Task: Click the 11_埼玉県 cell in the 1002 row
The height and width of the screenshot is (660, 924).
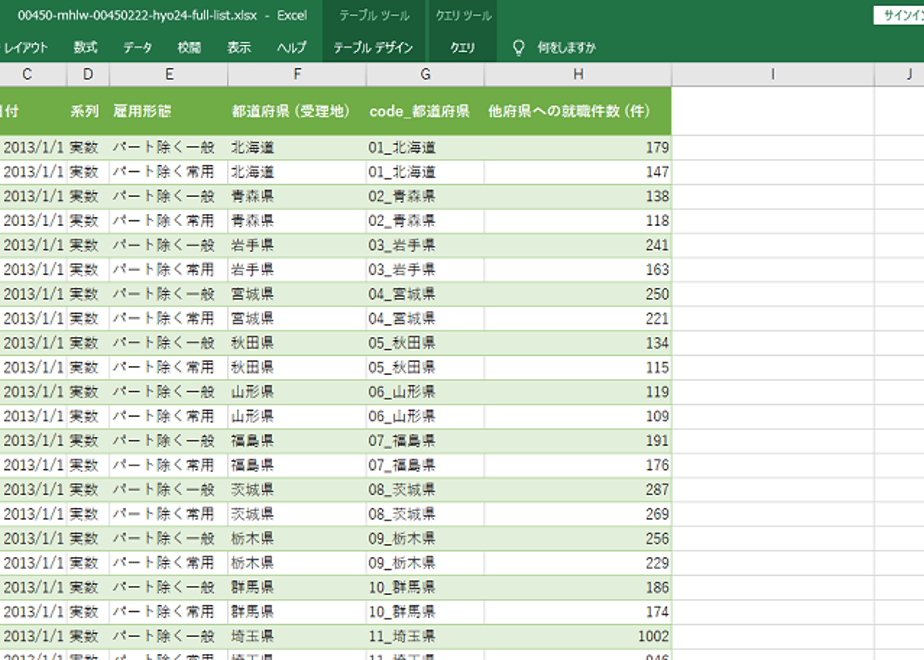Action: (425, 636)
